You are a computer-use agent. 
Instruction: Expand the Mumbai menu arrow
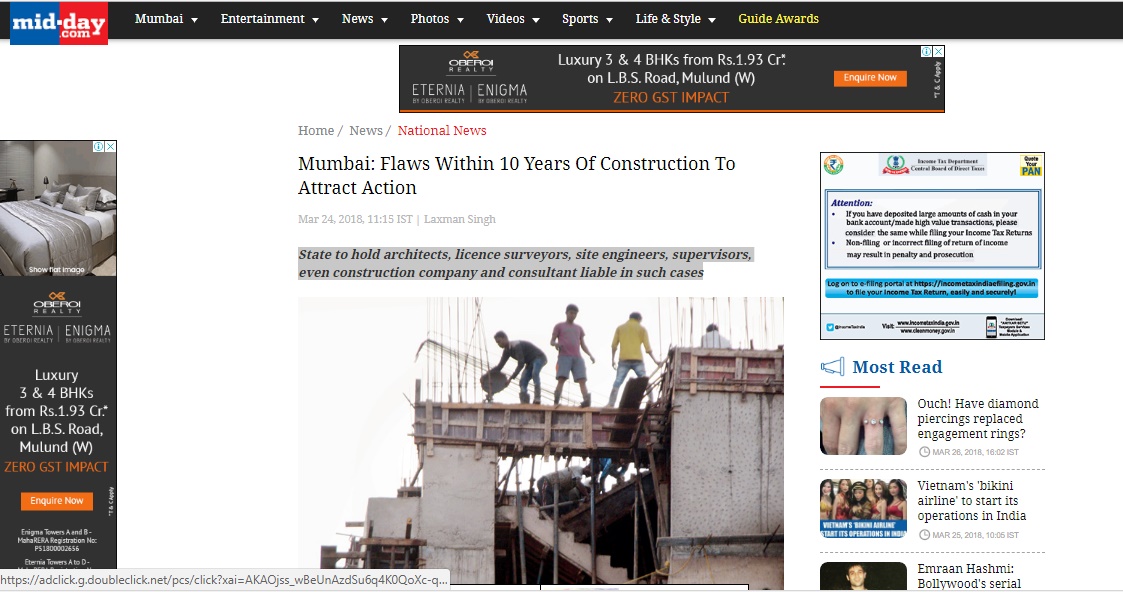coord(194,20)
